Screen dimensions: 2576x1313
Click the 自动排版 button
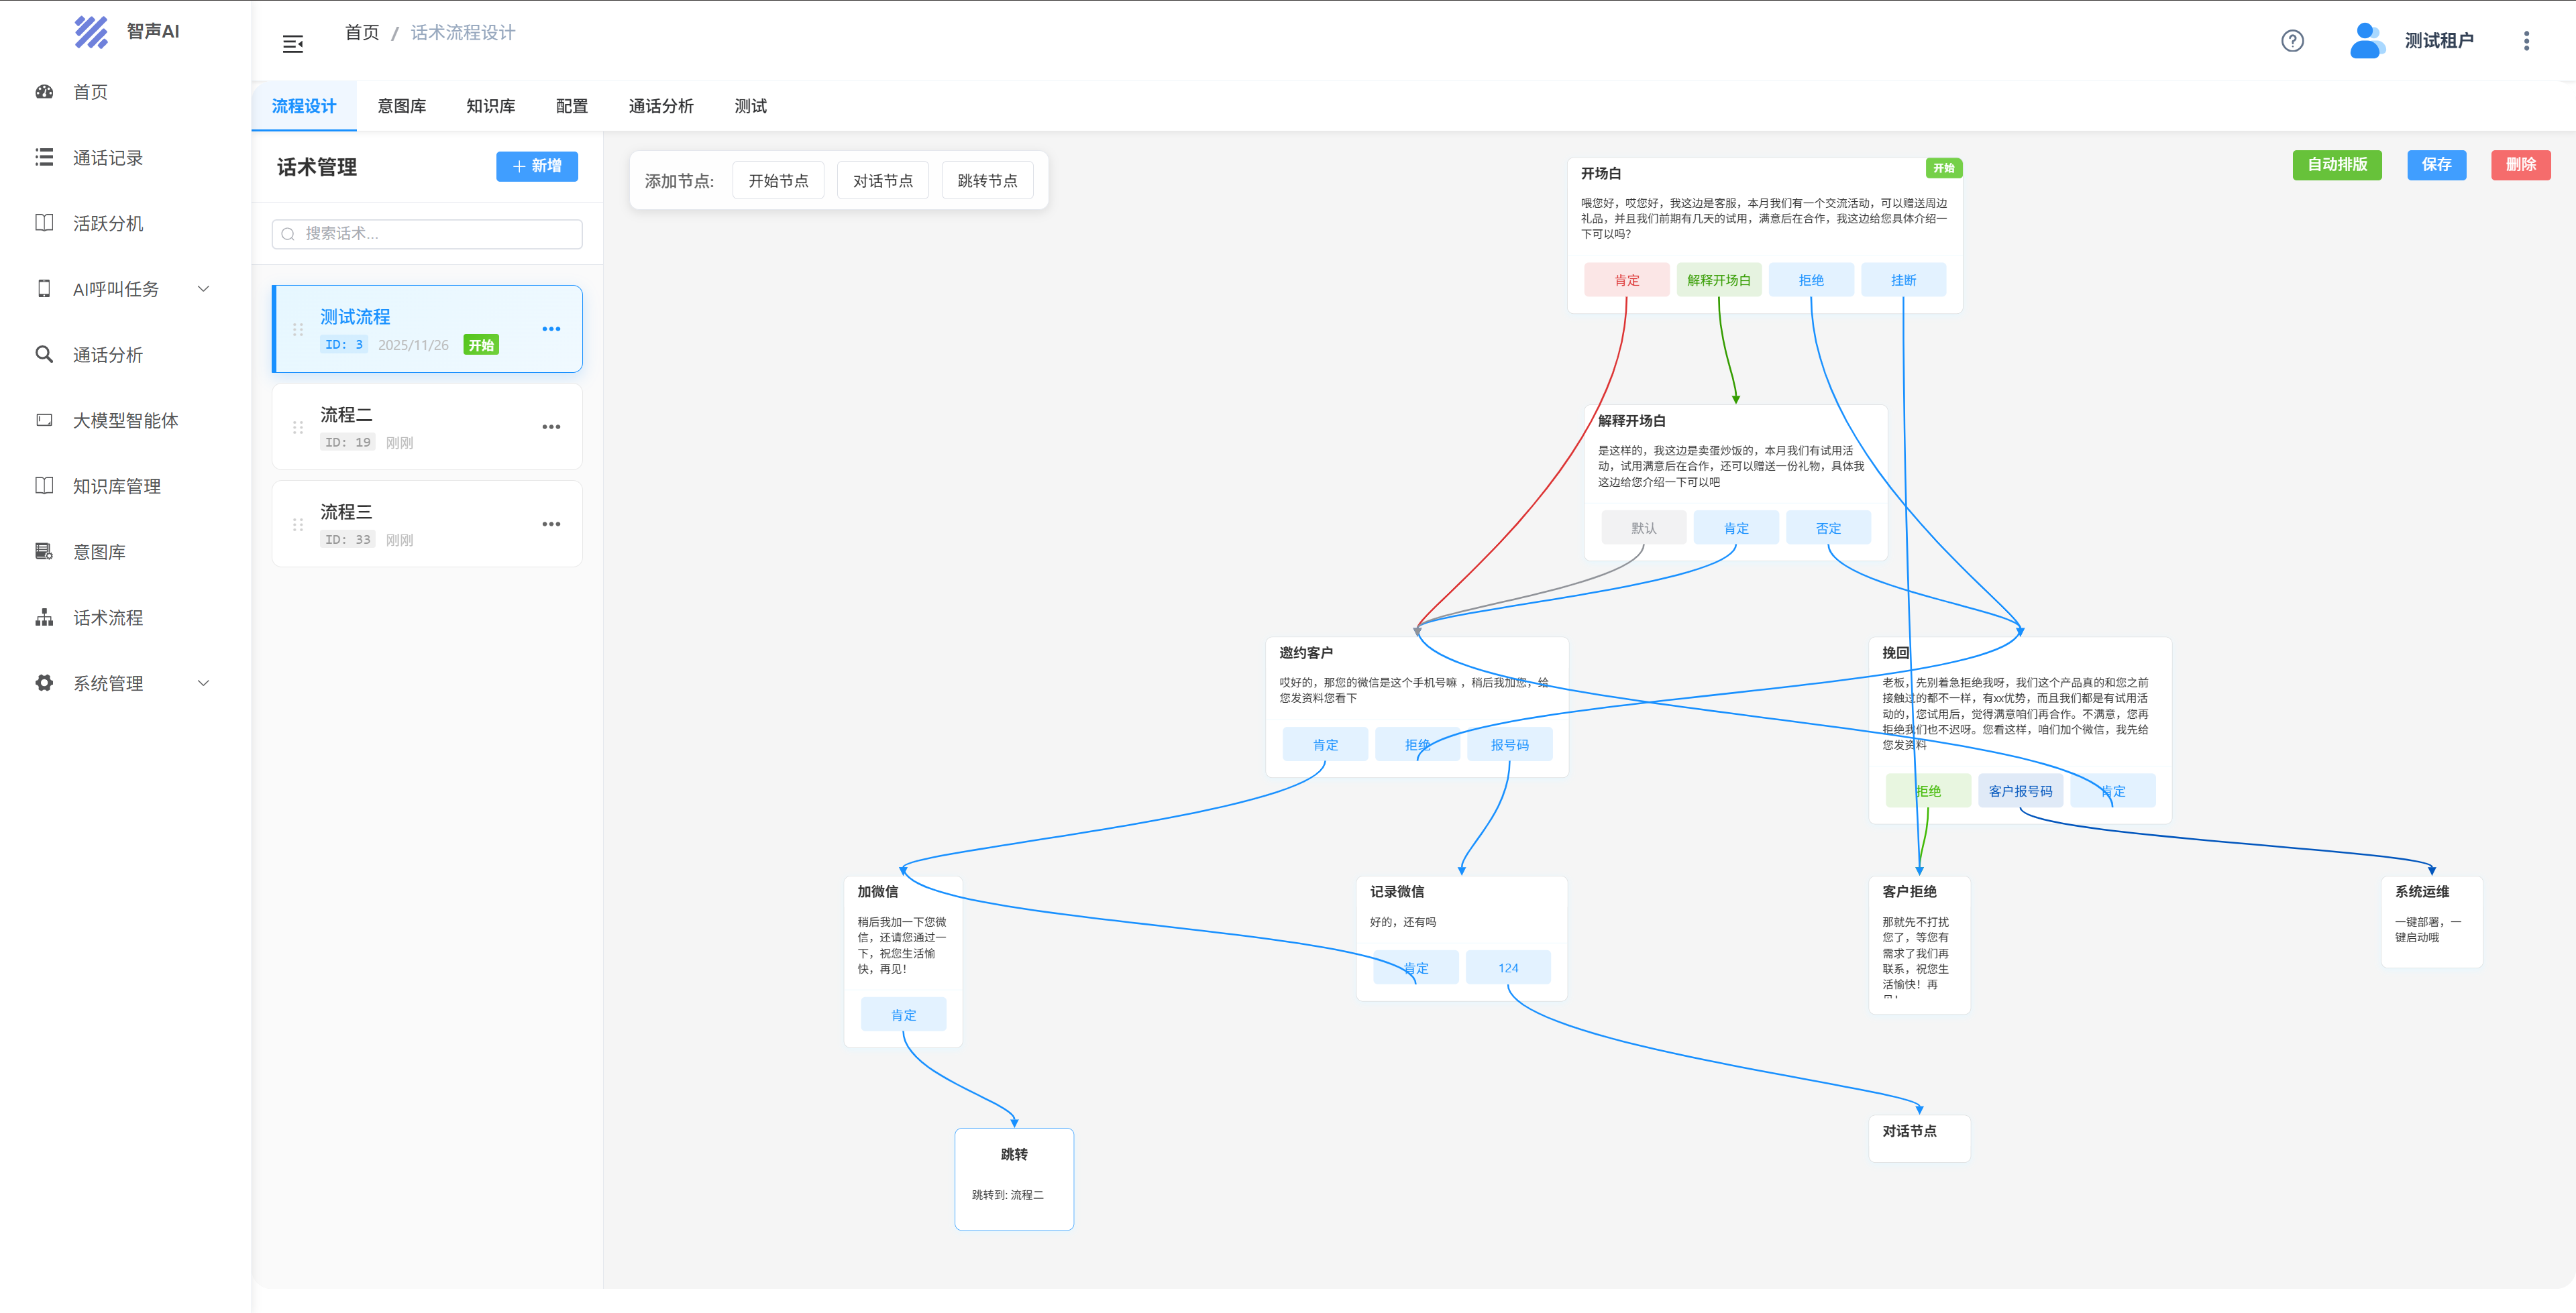click(2336, 165)
